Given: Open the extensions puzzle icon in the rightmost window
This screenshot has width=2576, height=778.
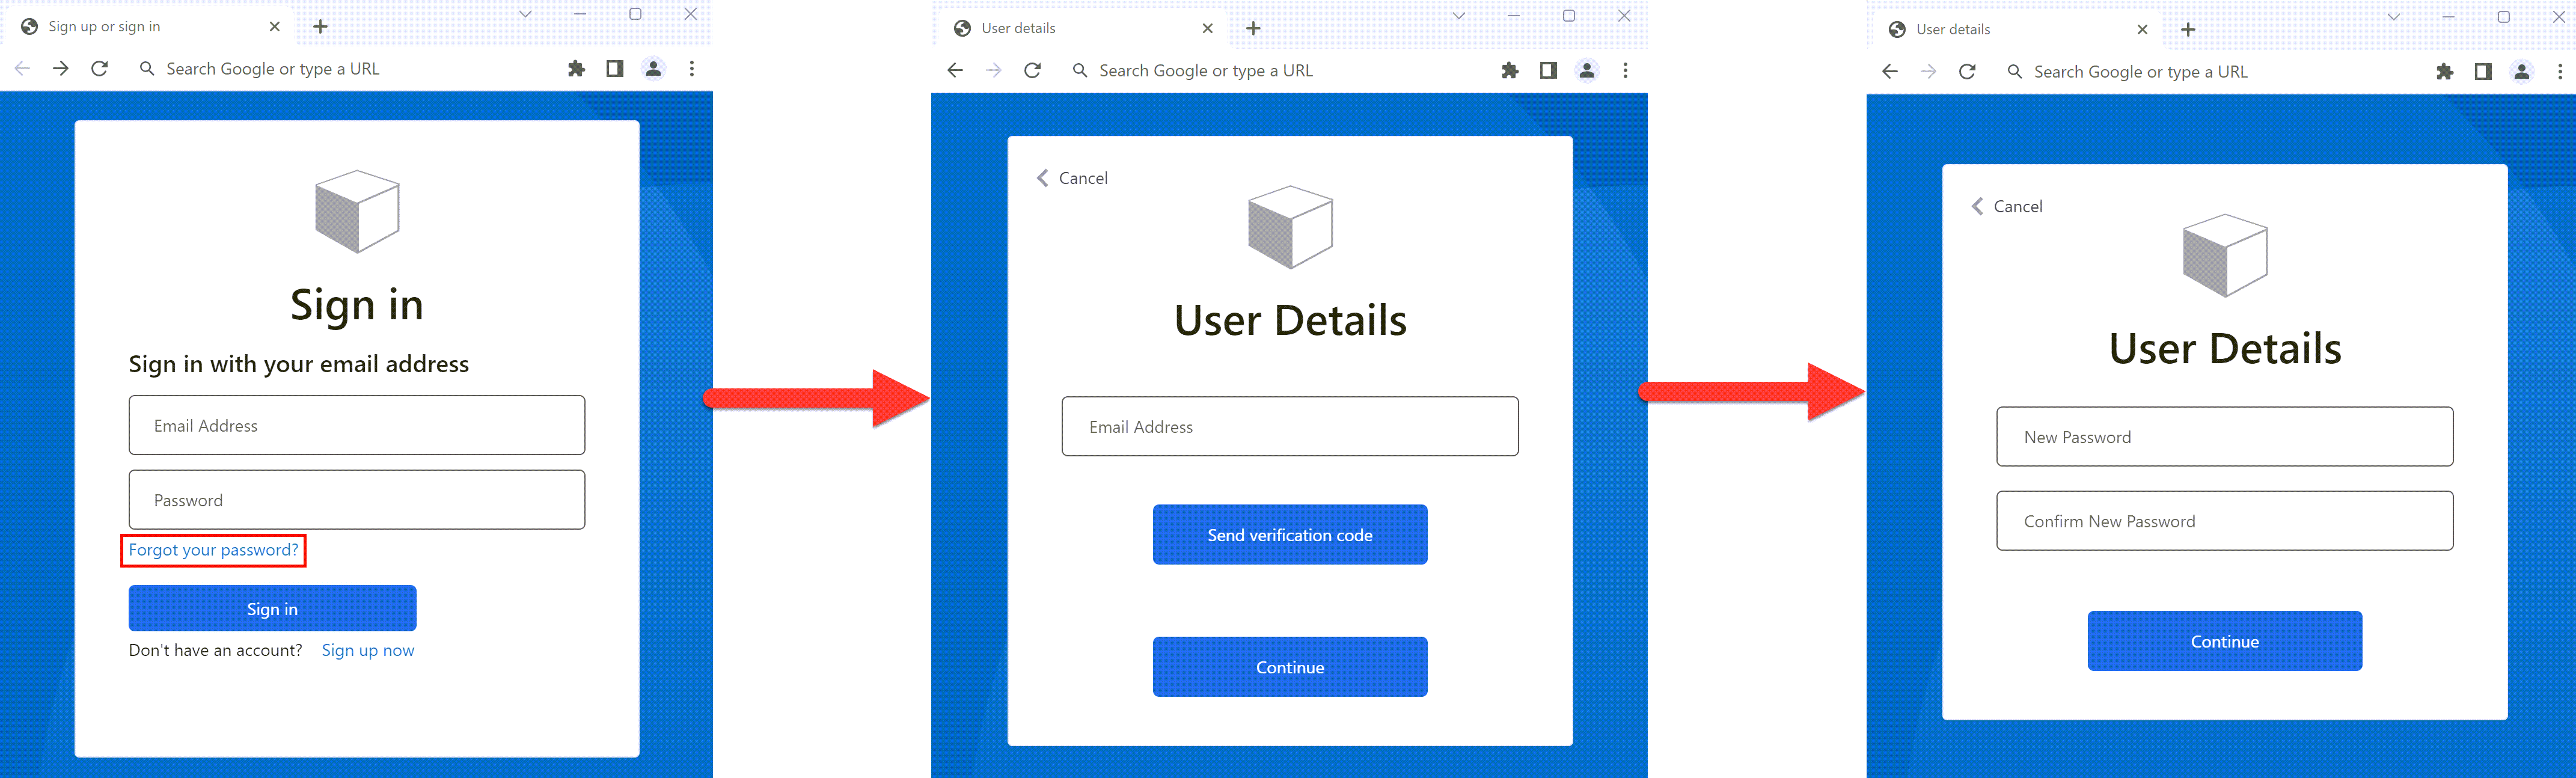Looking at the screenshot, I should (x=2445, y=72).
